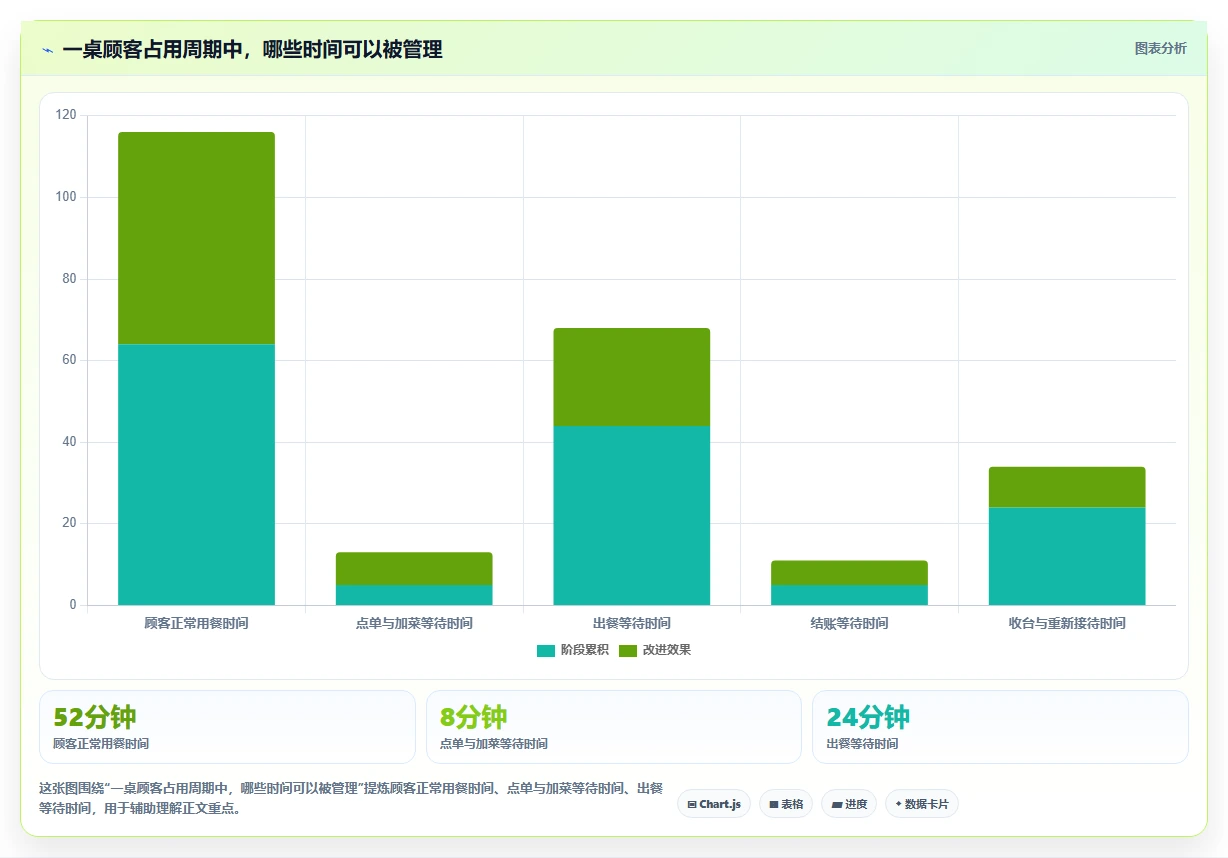Click the y-axis value 60
Screen dimensions: 1228x858
(69, 360)
